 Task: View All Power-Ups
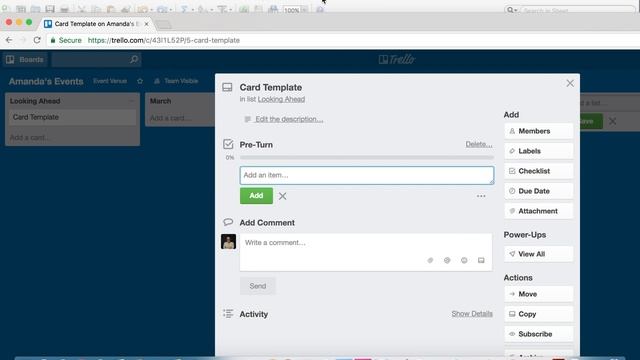coord(538,254)
